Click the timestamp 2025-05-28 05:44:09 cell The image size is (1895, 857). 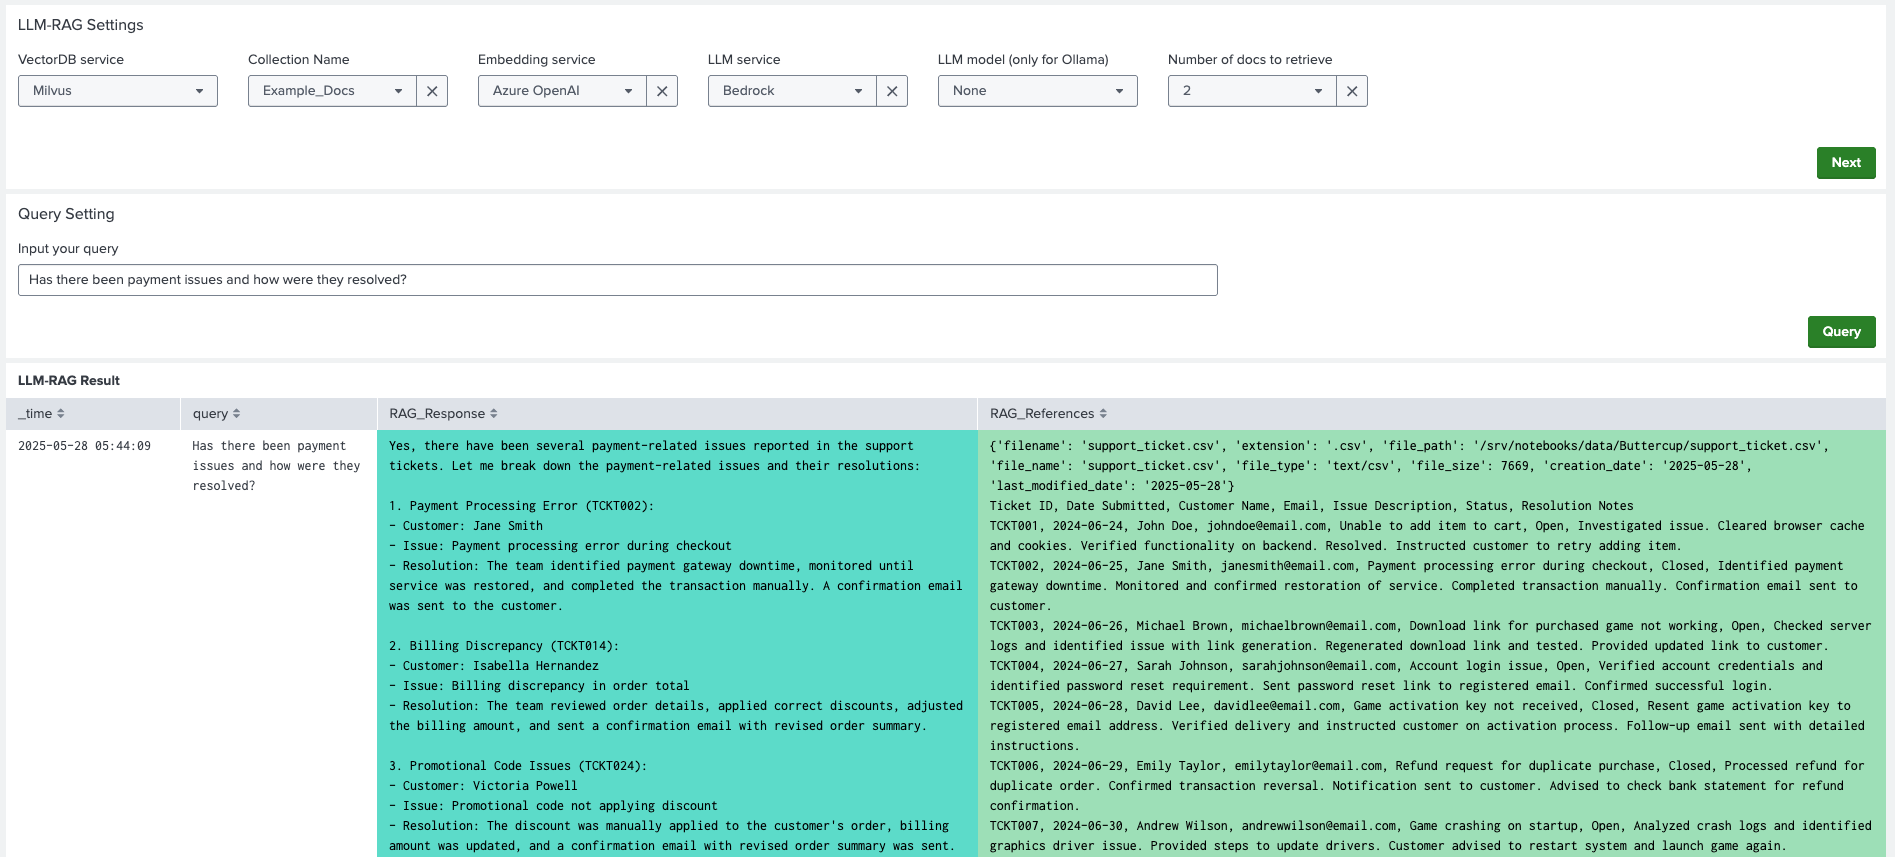[85, 446]
